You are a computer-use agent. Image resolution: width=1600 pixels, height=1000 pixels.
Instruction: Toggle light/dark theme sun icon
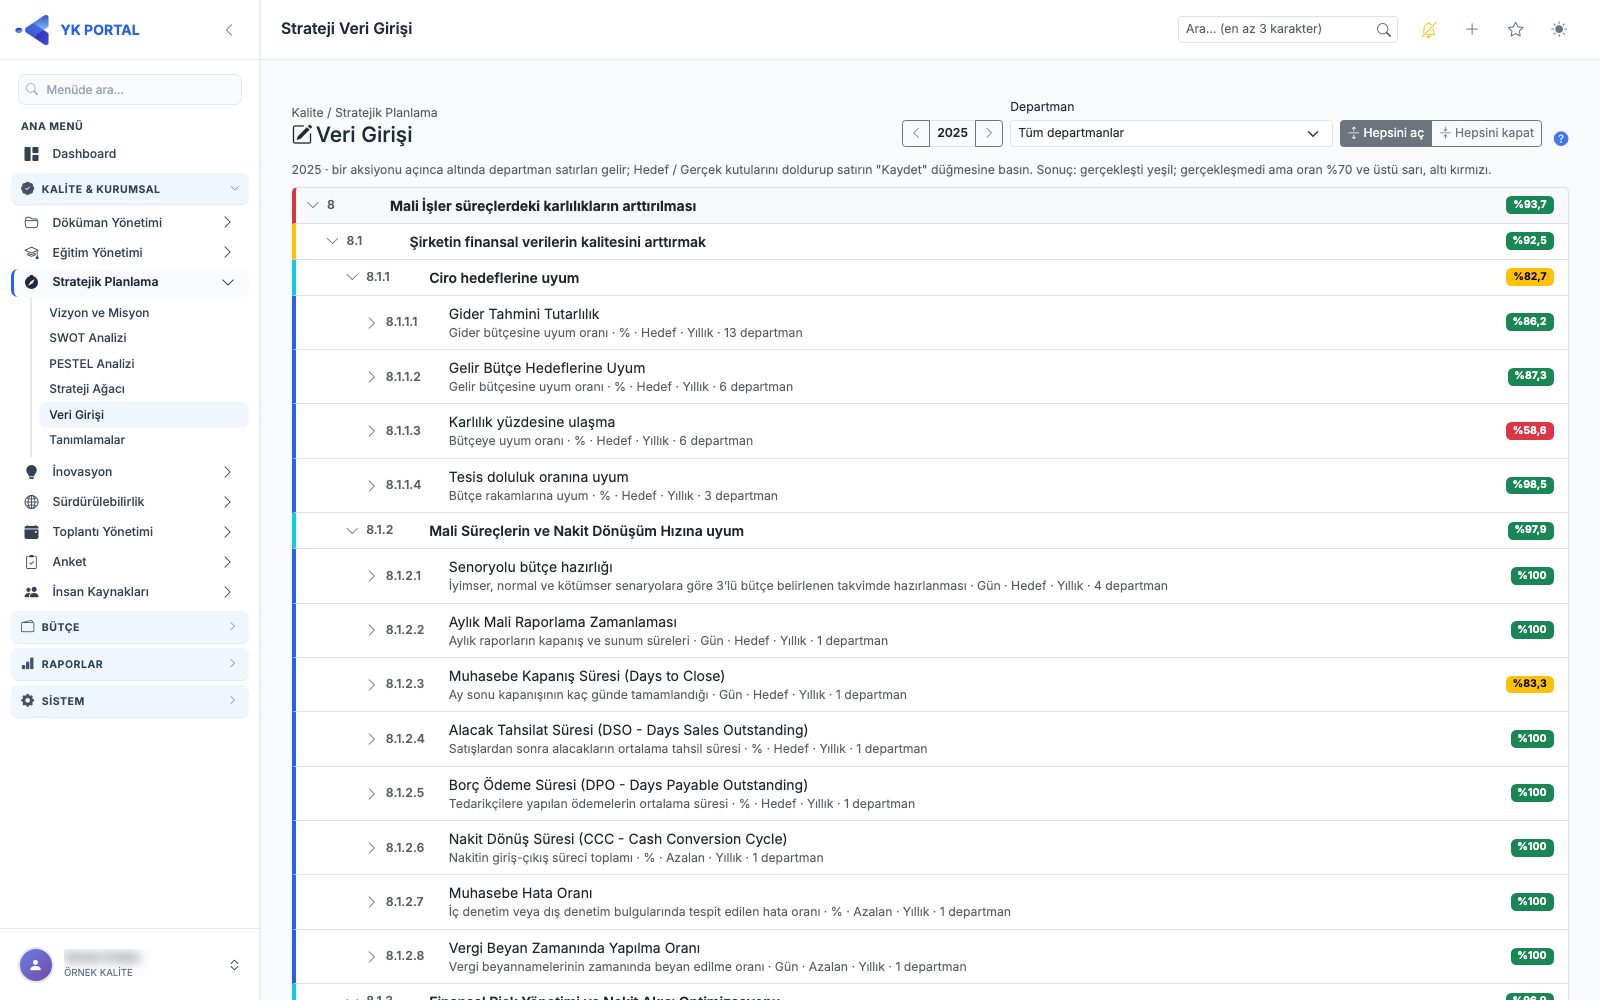(x=1559, y=30)
